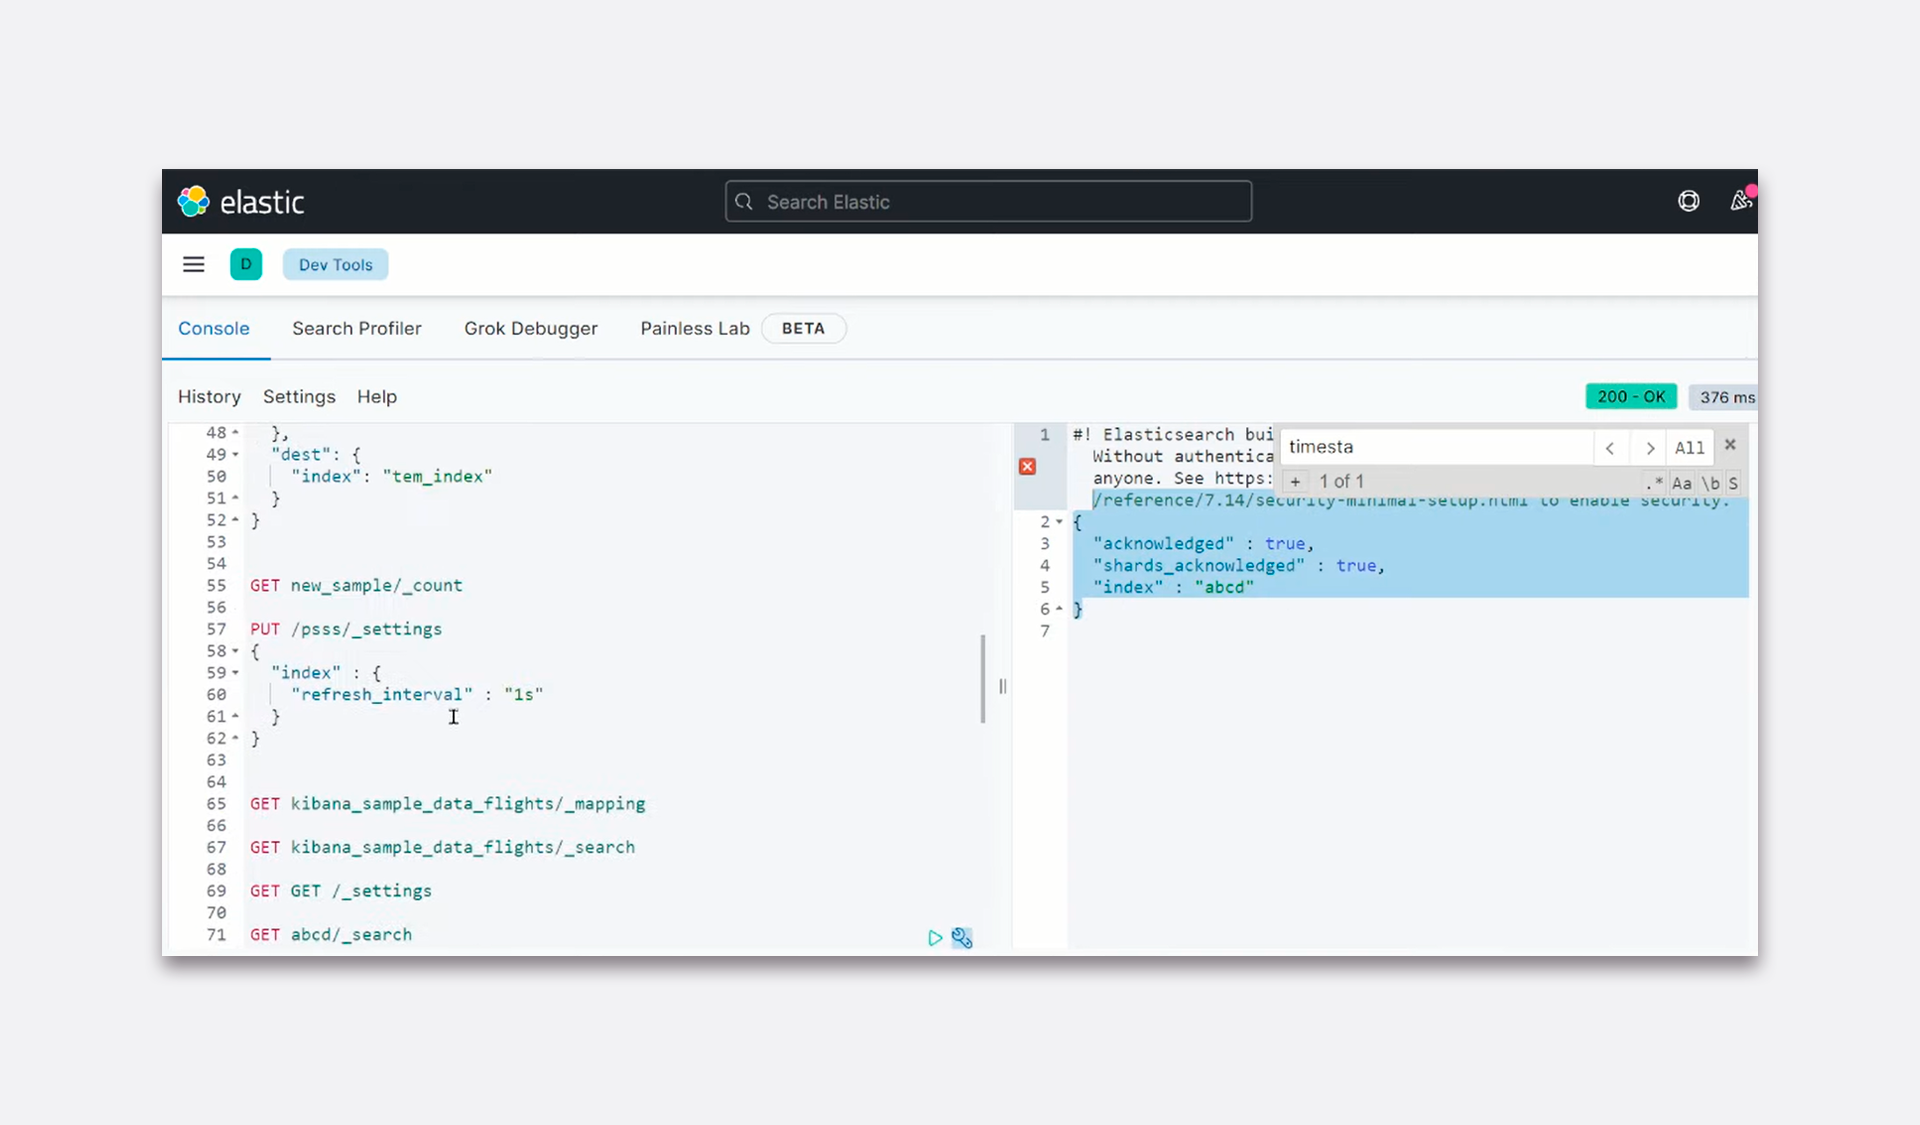Viewport: 1920px width, 1125px height.
Task: Open the hamburger navigation menu
Action: [193, 264]
